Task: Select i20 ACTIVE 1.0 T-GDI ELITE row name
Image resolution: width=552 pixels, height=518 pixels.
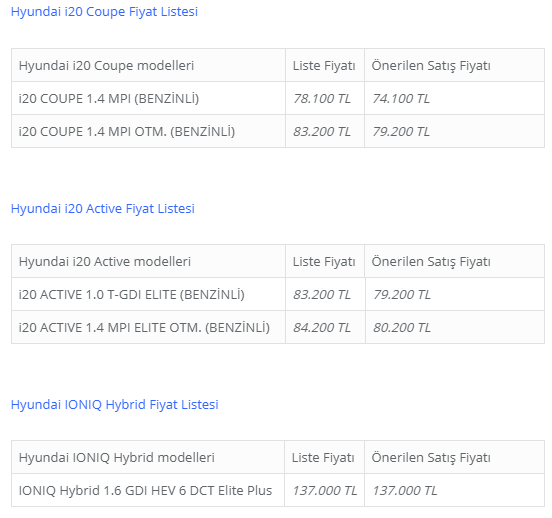Action: click(132, 294)
